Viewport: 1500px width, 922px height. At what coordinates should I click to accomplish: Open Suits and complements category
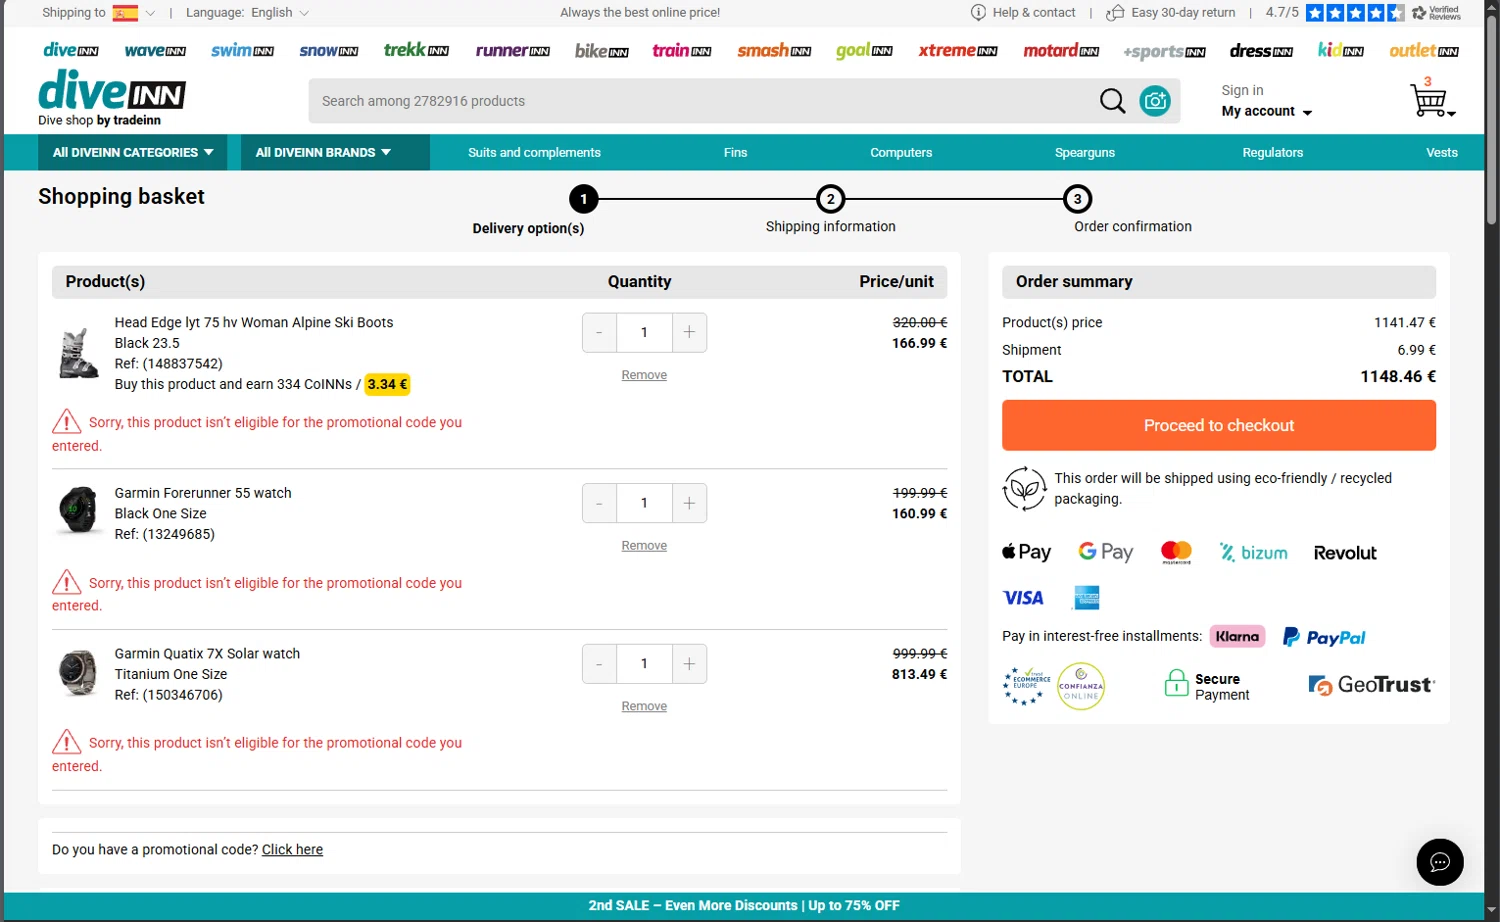click(x=534, y=153)
